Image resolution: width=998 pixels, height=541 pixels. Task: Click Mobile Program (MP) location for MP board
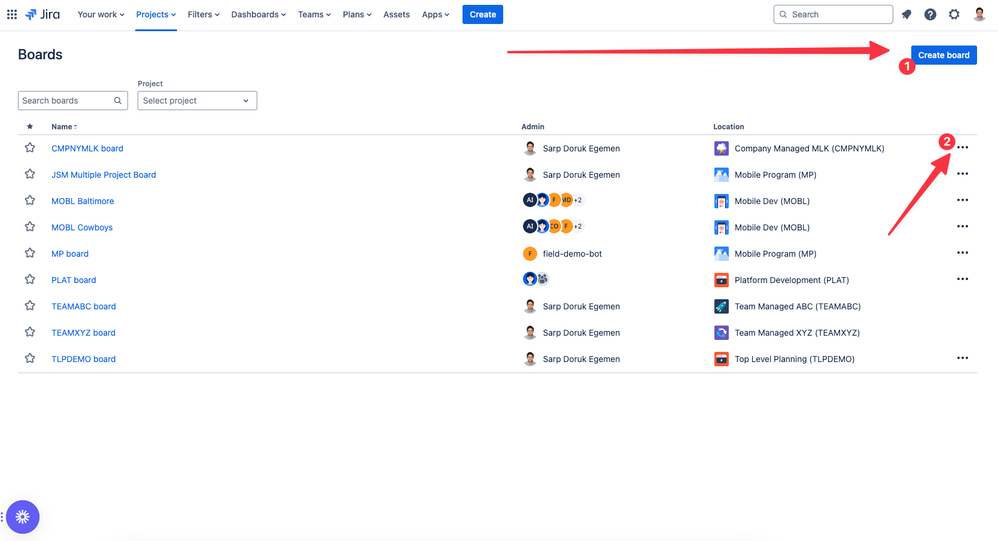tap(775, 253)
